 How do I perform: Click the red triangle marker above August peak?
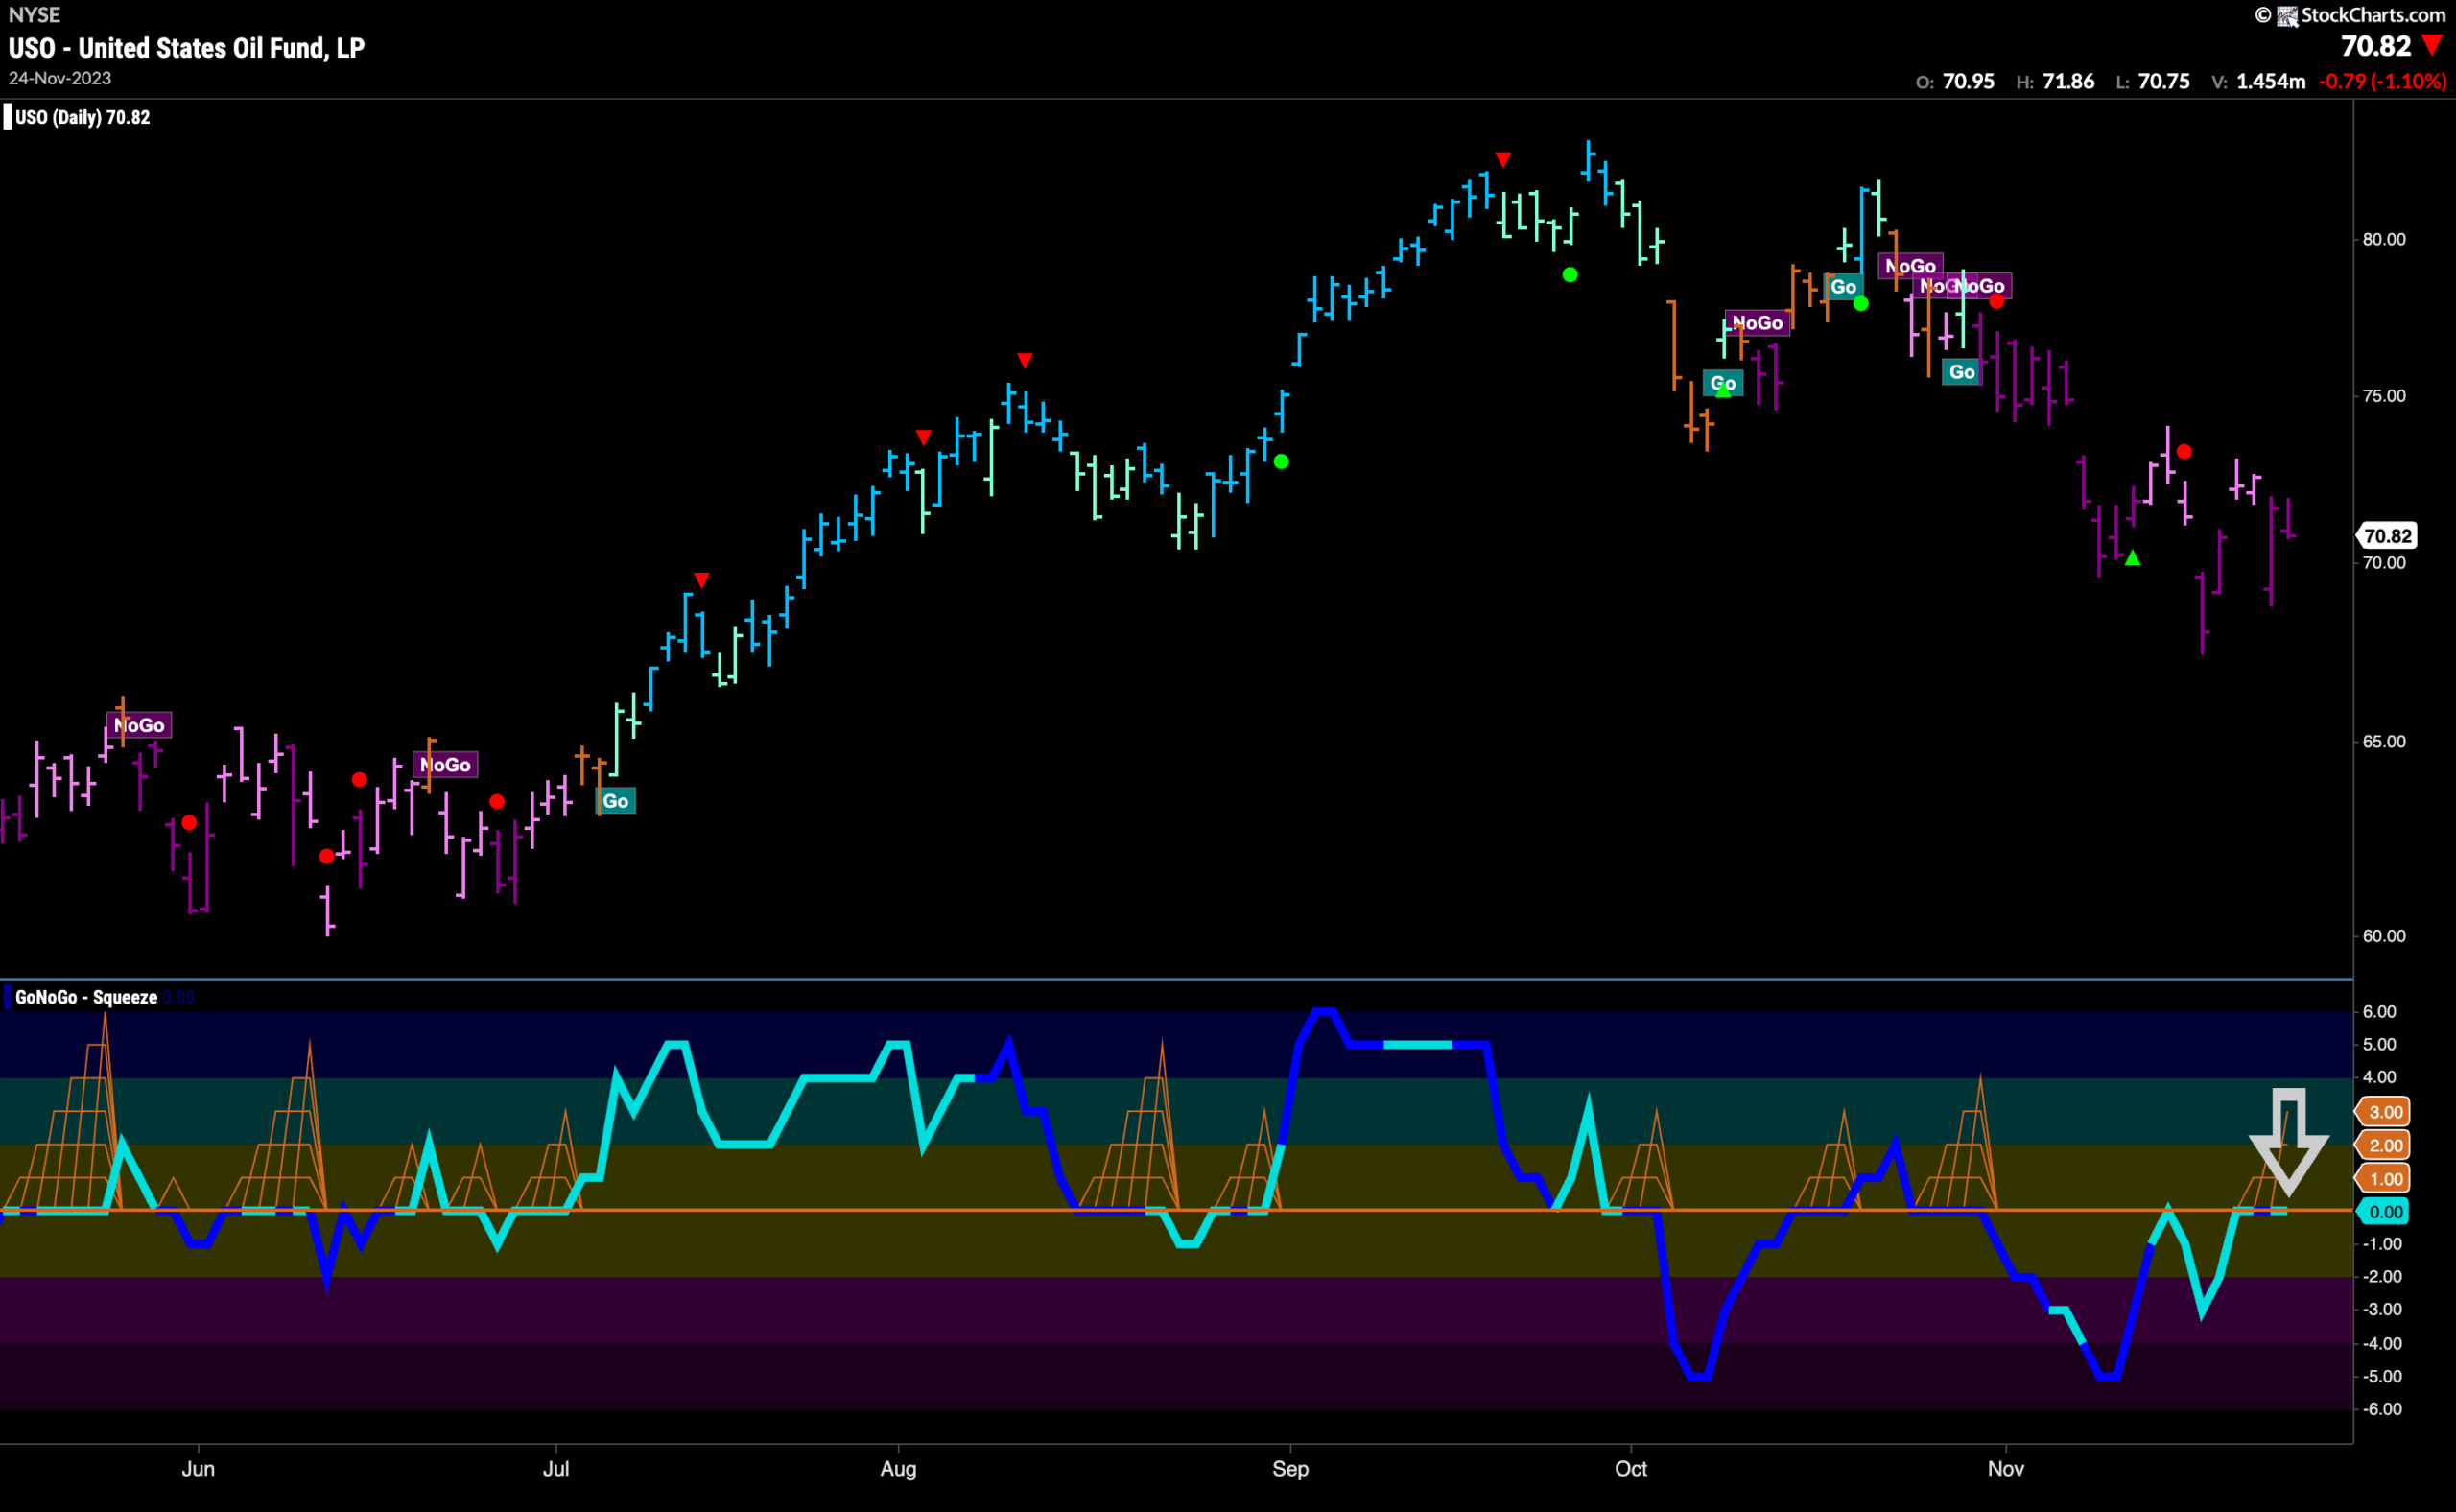1025,360
